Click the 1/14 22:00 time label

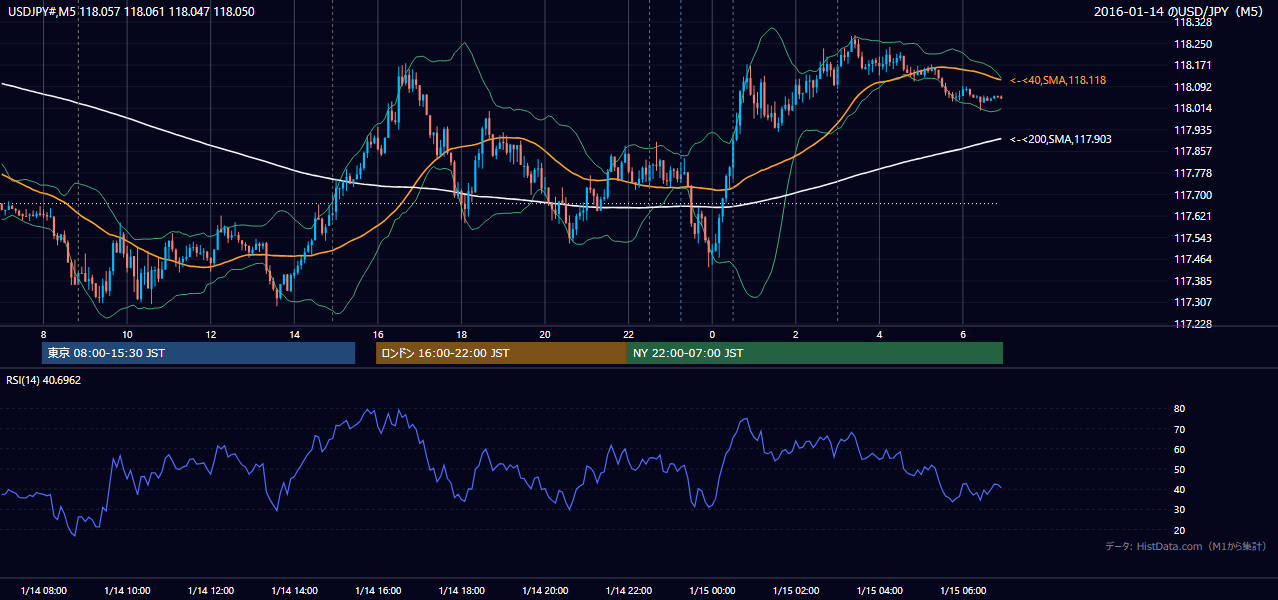[x=628, y=591]
